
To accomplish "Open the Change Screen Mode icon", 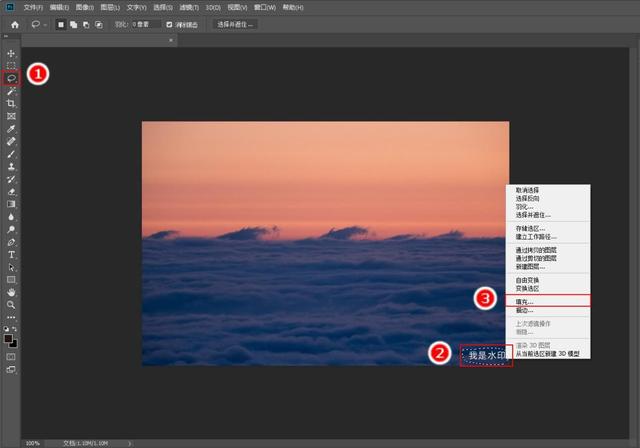I will (x=11, y=370).
